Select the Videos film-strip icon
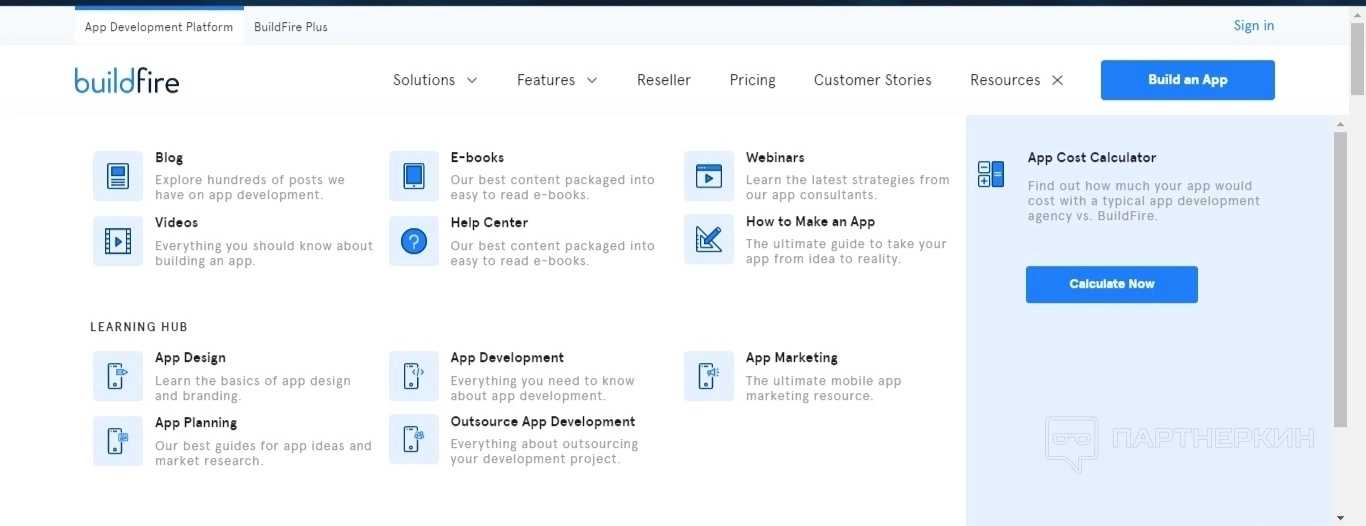This screenshot has height=526, width=1366. pyautogui.click(x=118, y=241)
